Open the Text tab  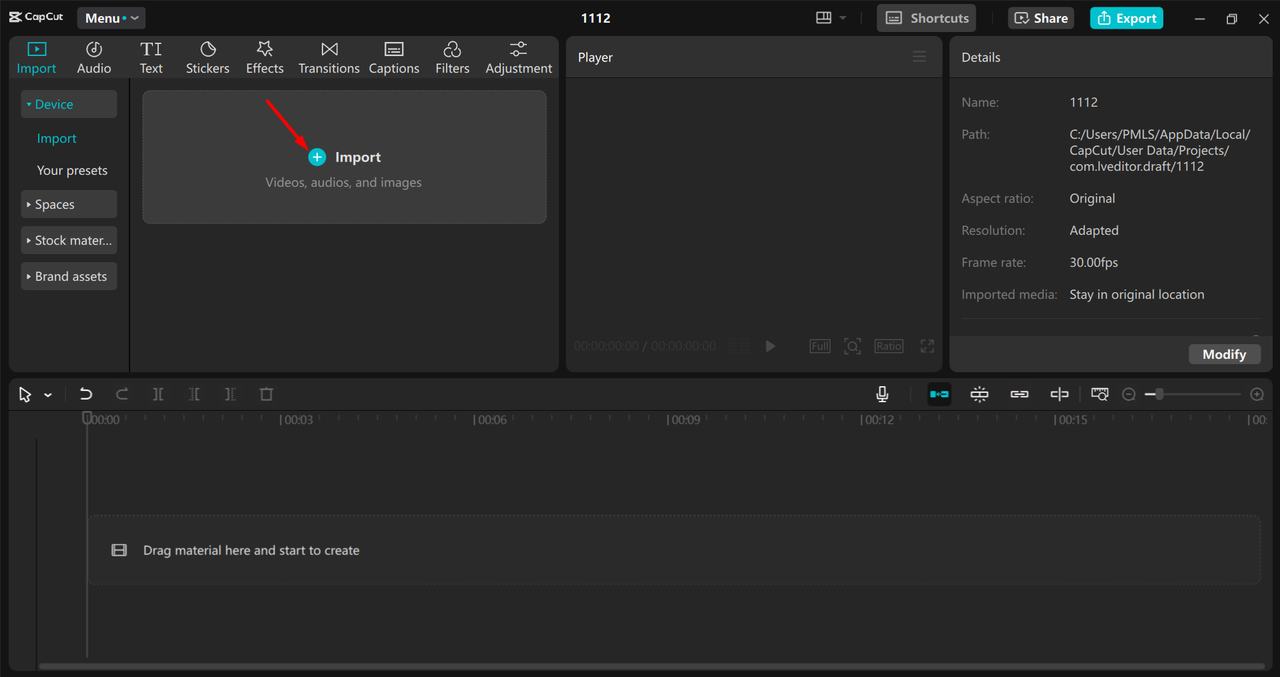[x=151, y=58]
